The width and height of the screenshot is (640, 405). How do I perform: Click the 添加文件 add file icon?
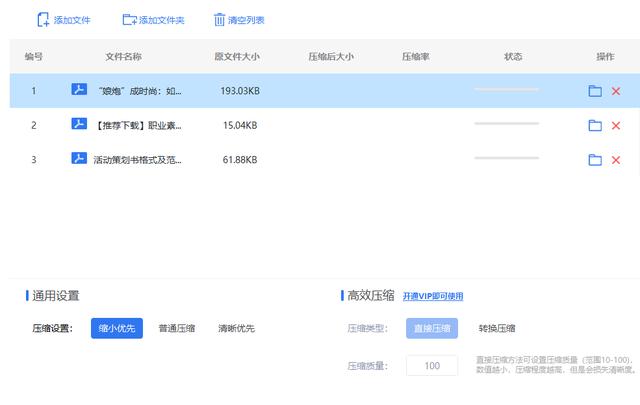(43, 20)
